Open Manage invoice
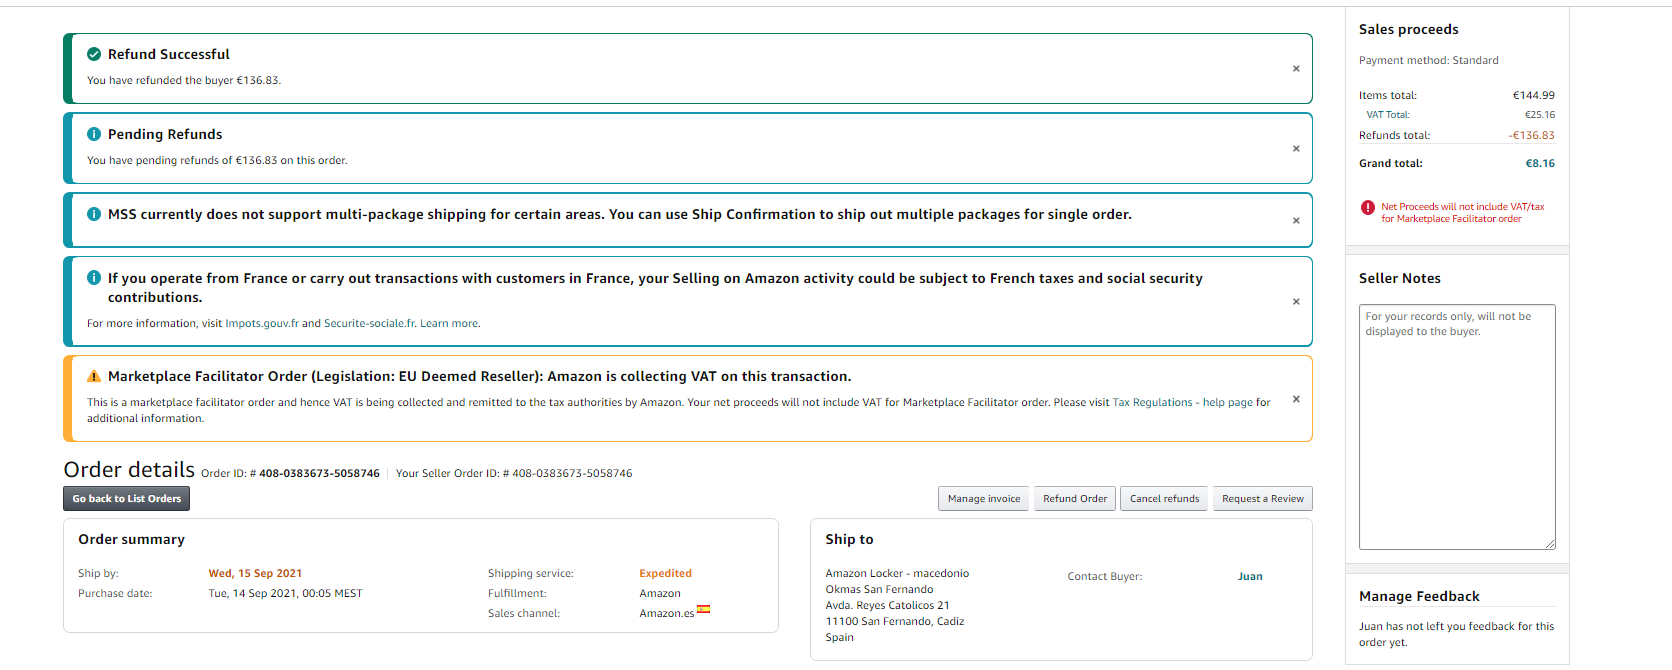Image resolution: width=1672 pixels, height=670 pixels. click(983, 499)
